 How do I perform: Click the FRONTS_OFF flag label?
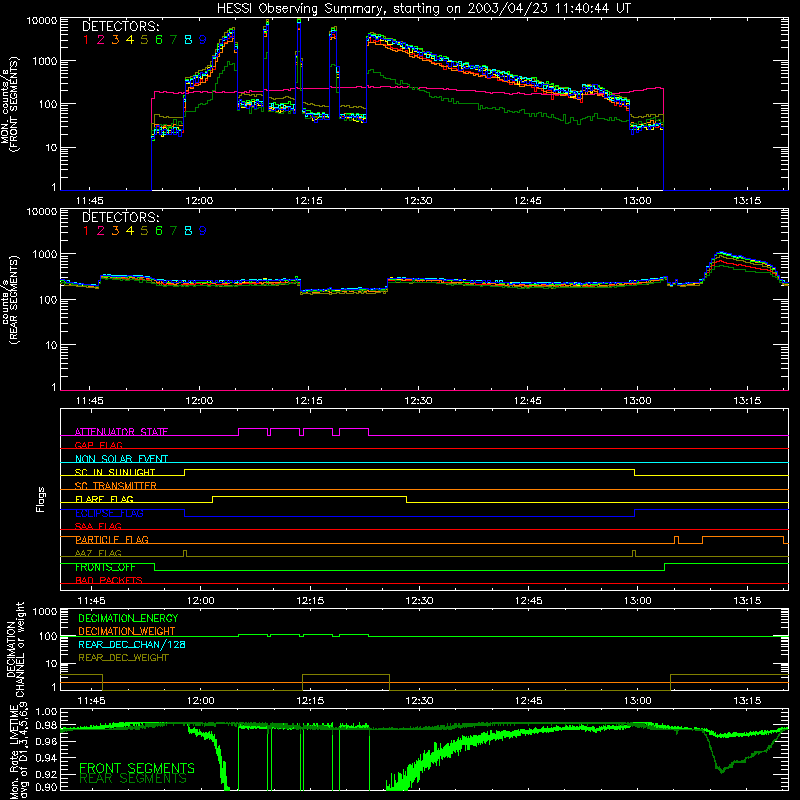pos(105,567)
